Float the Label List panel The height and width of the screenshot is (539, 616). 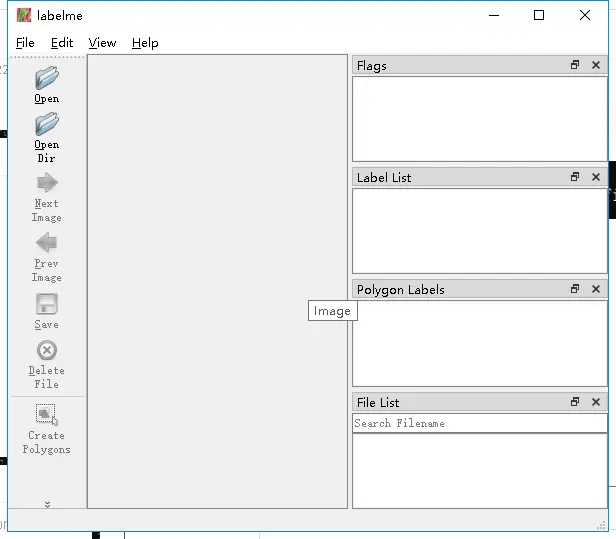click(575, 177)
